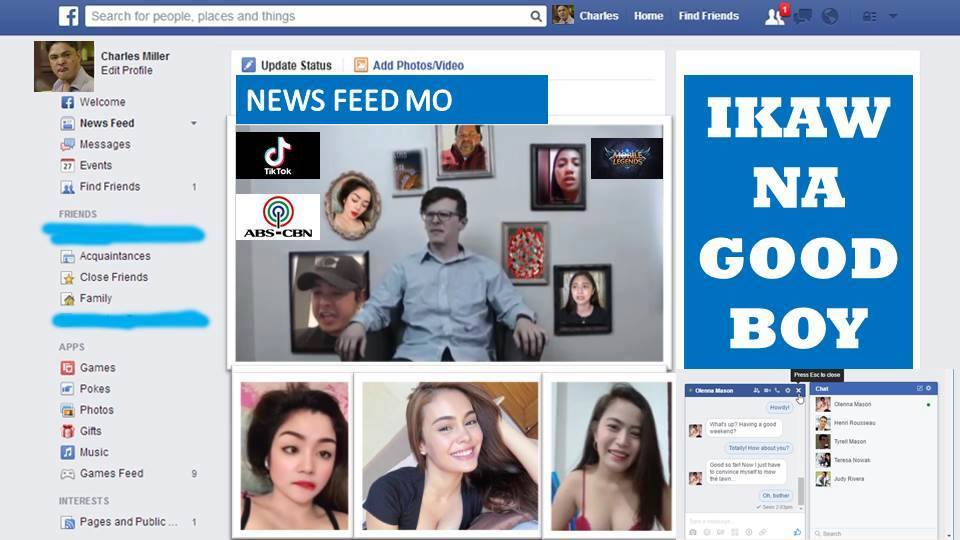The height and width of the screenshot is (540, 960).
Task: Click the type a message field
Action: pyautogui.click(x=743, y=520)
